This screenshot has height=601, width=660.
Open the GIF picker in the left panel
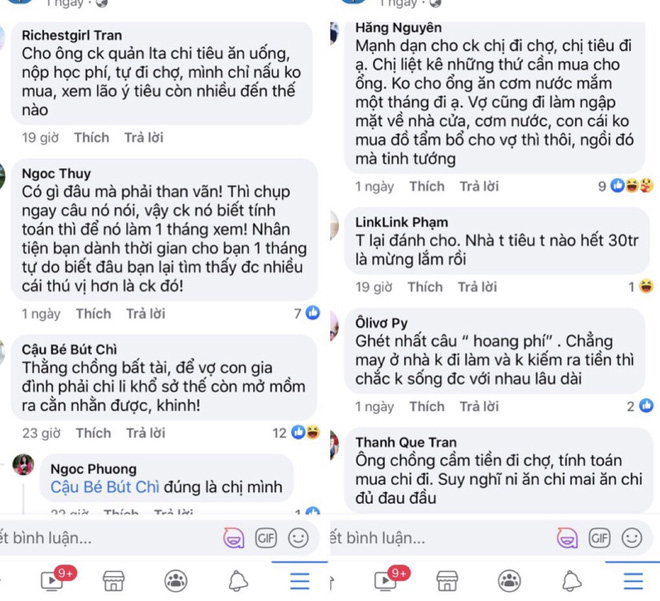tap(265, 537)
